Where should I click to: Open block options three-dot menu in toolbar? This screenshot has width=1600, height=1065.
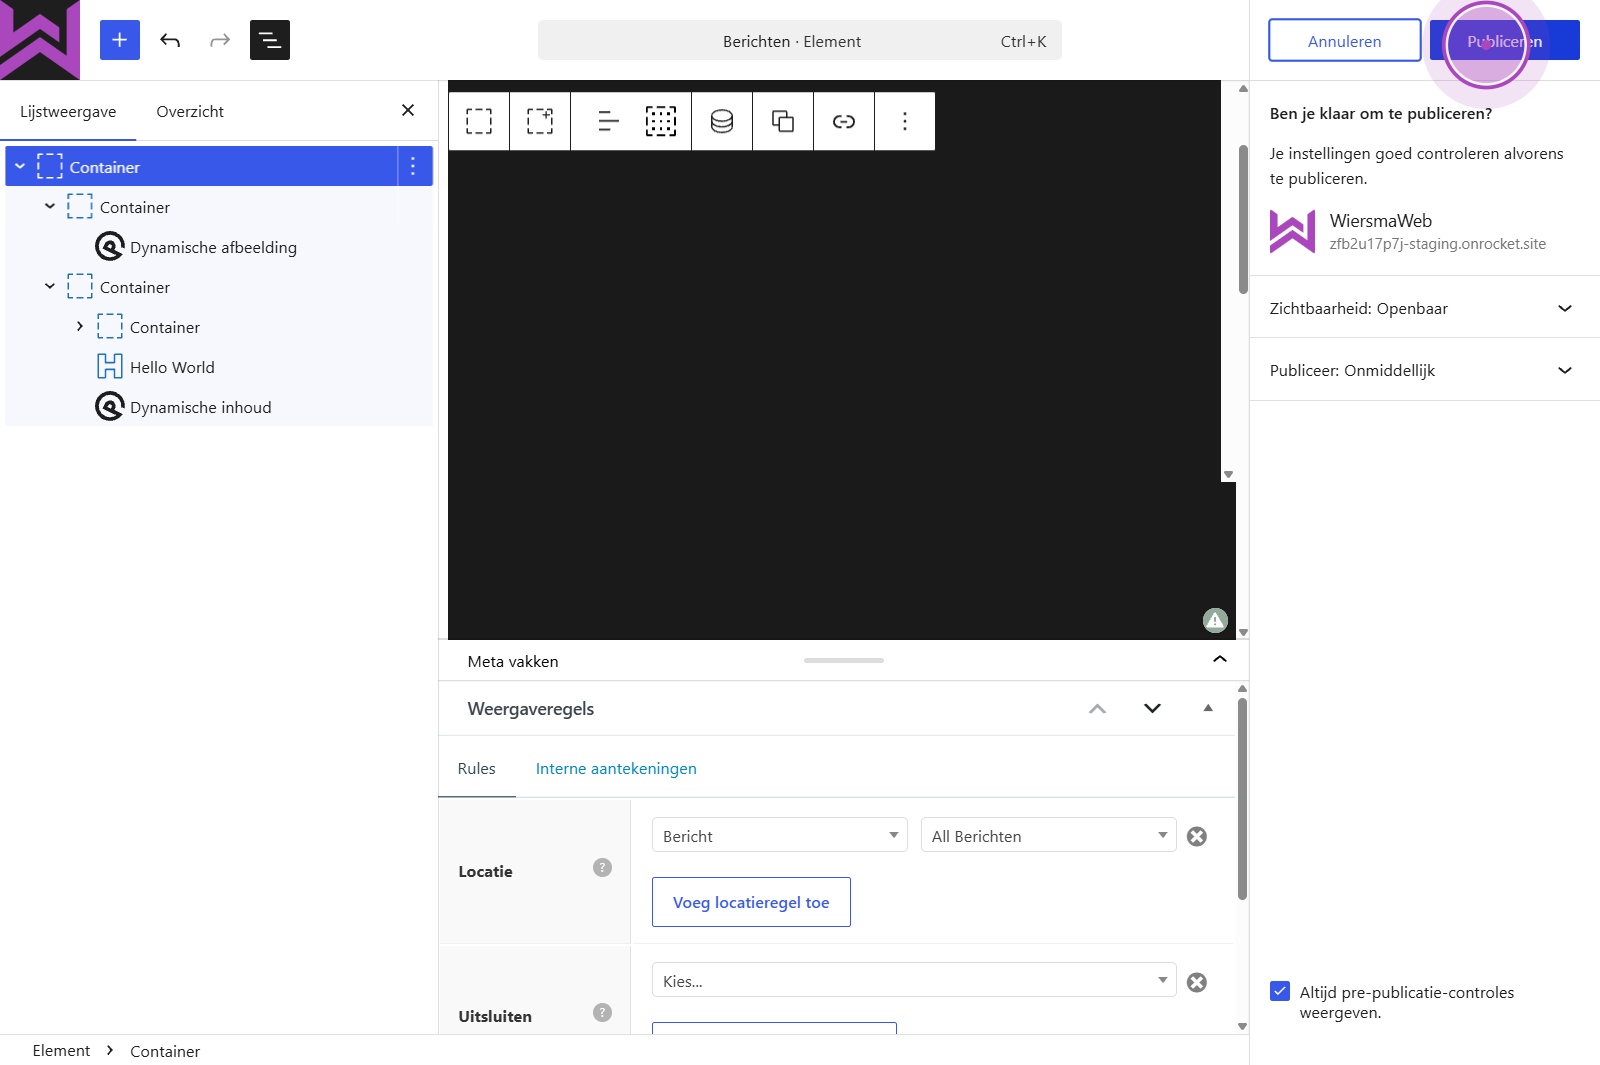point(905,121)
